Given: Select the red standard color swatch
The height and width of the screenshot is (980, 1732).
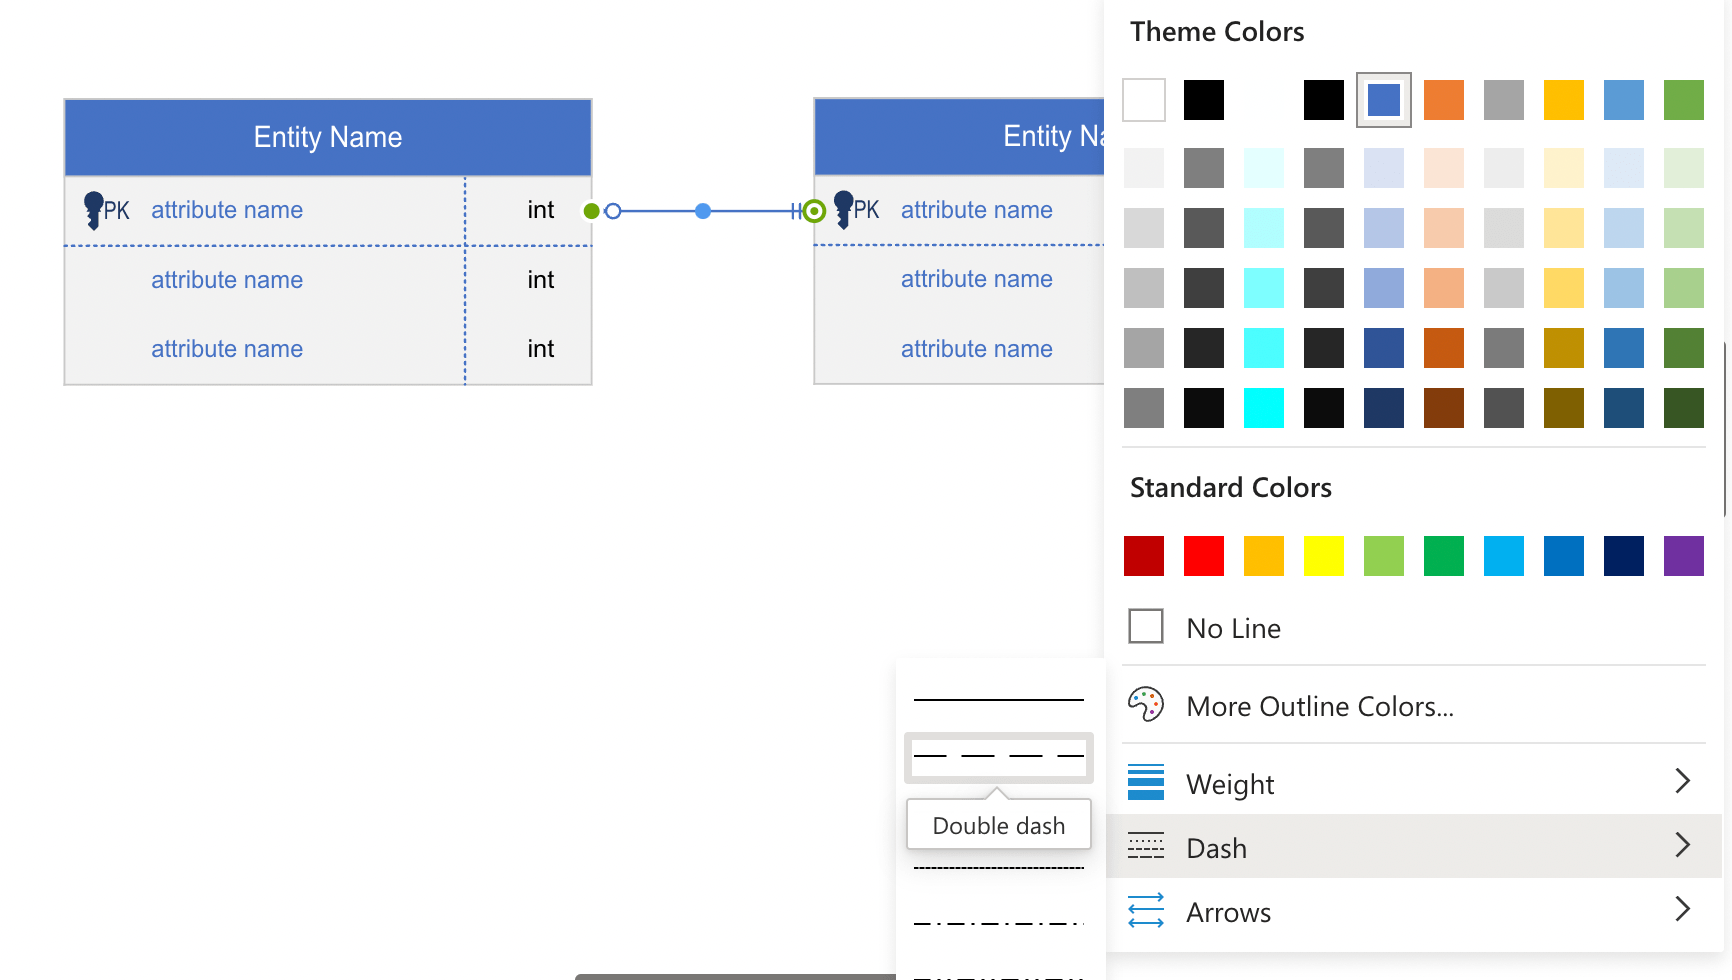Looking at the screenshot, I should (x=1204, y=556).
